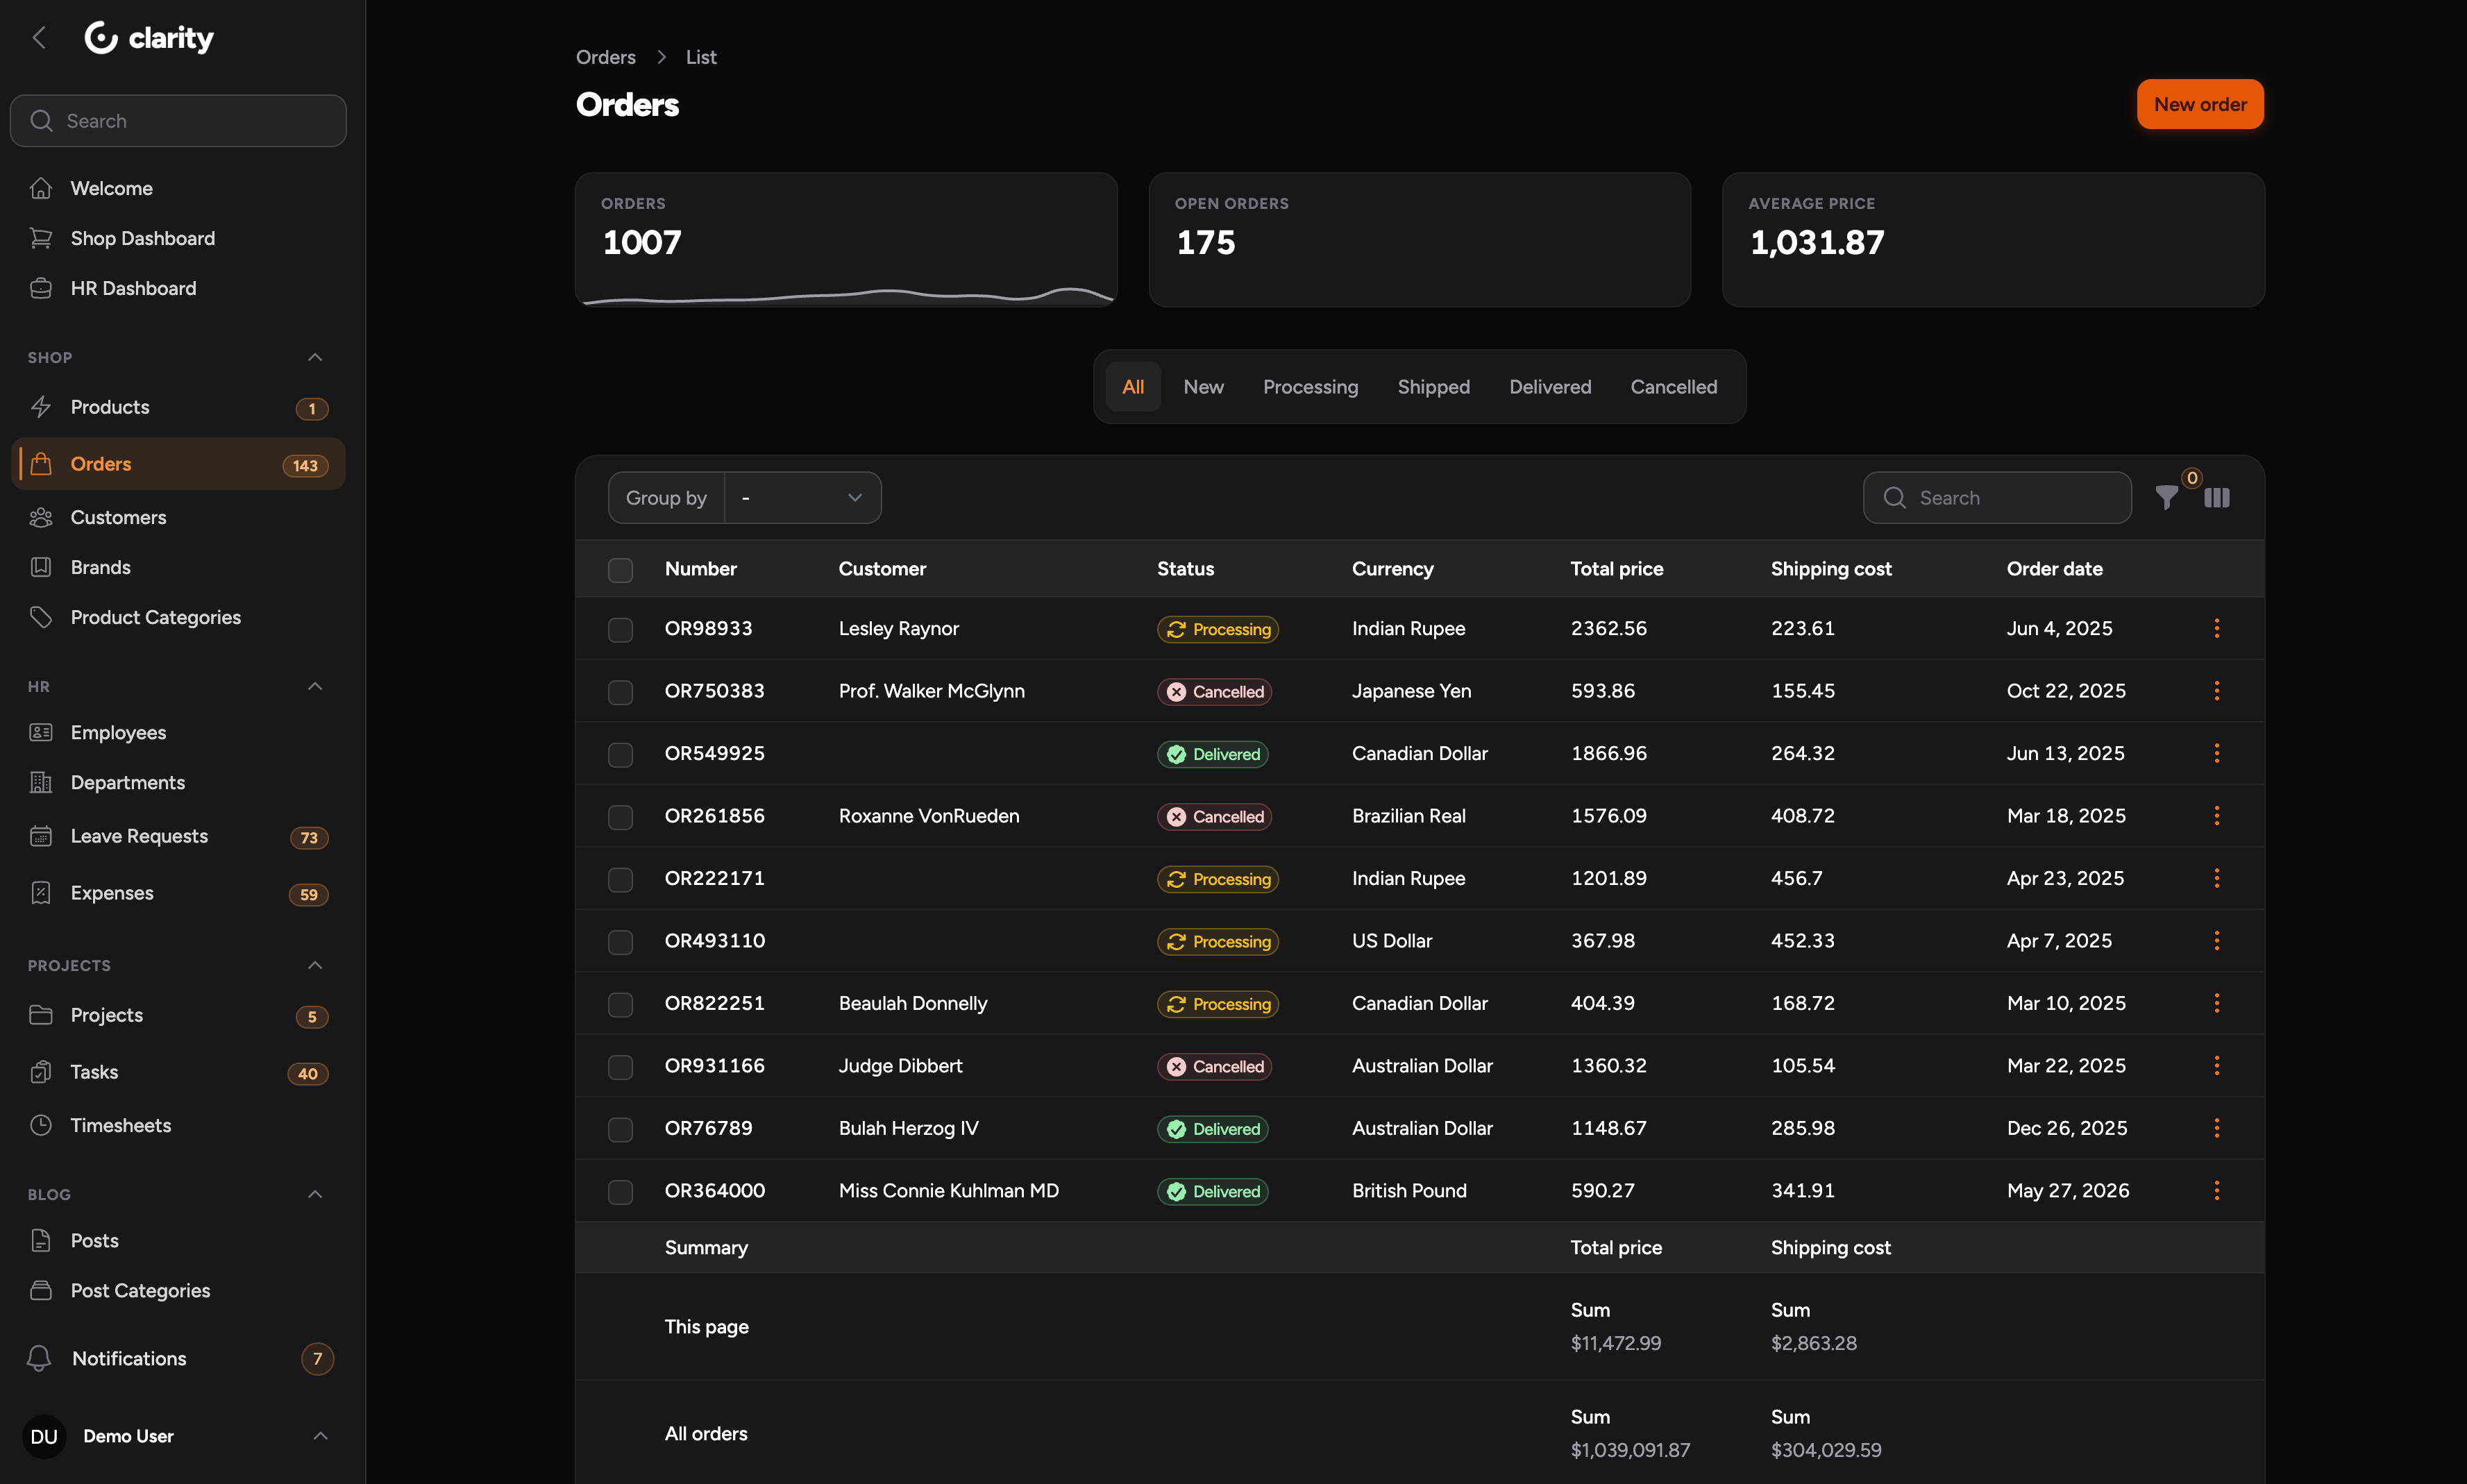Open Timesheets clock icon
The width and height of the screenshot is (2467, 1484).
point(41,1125)
